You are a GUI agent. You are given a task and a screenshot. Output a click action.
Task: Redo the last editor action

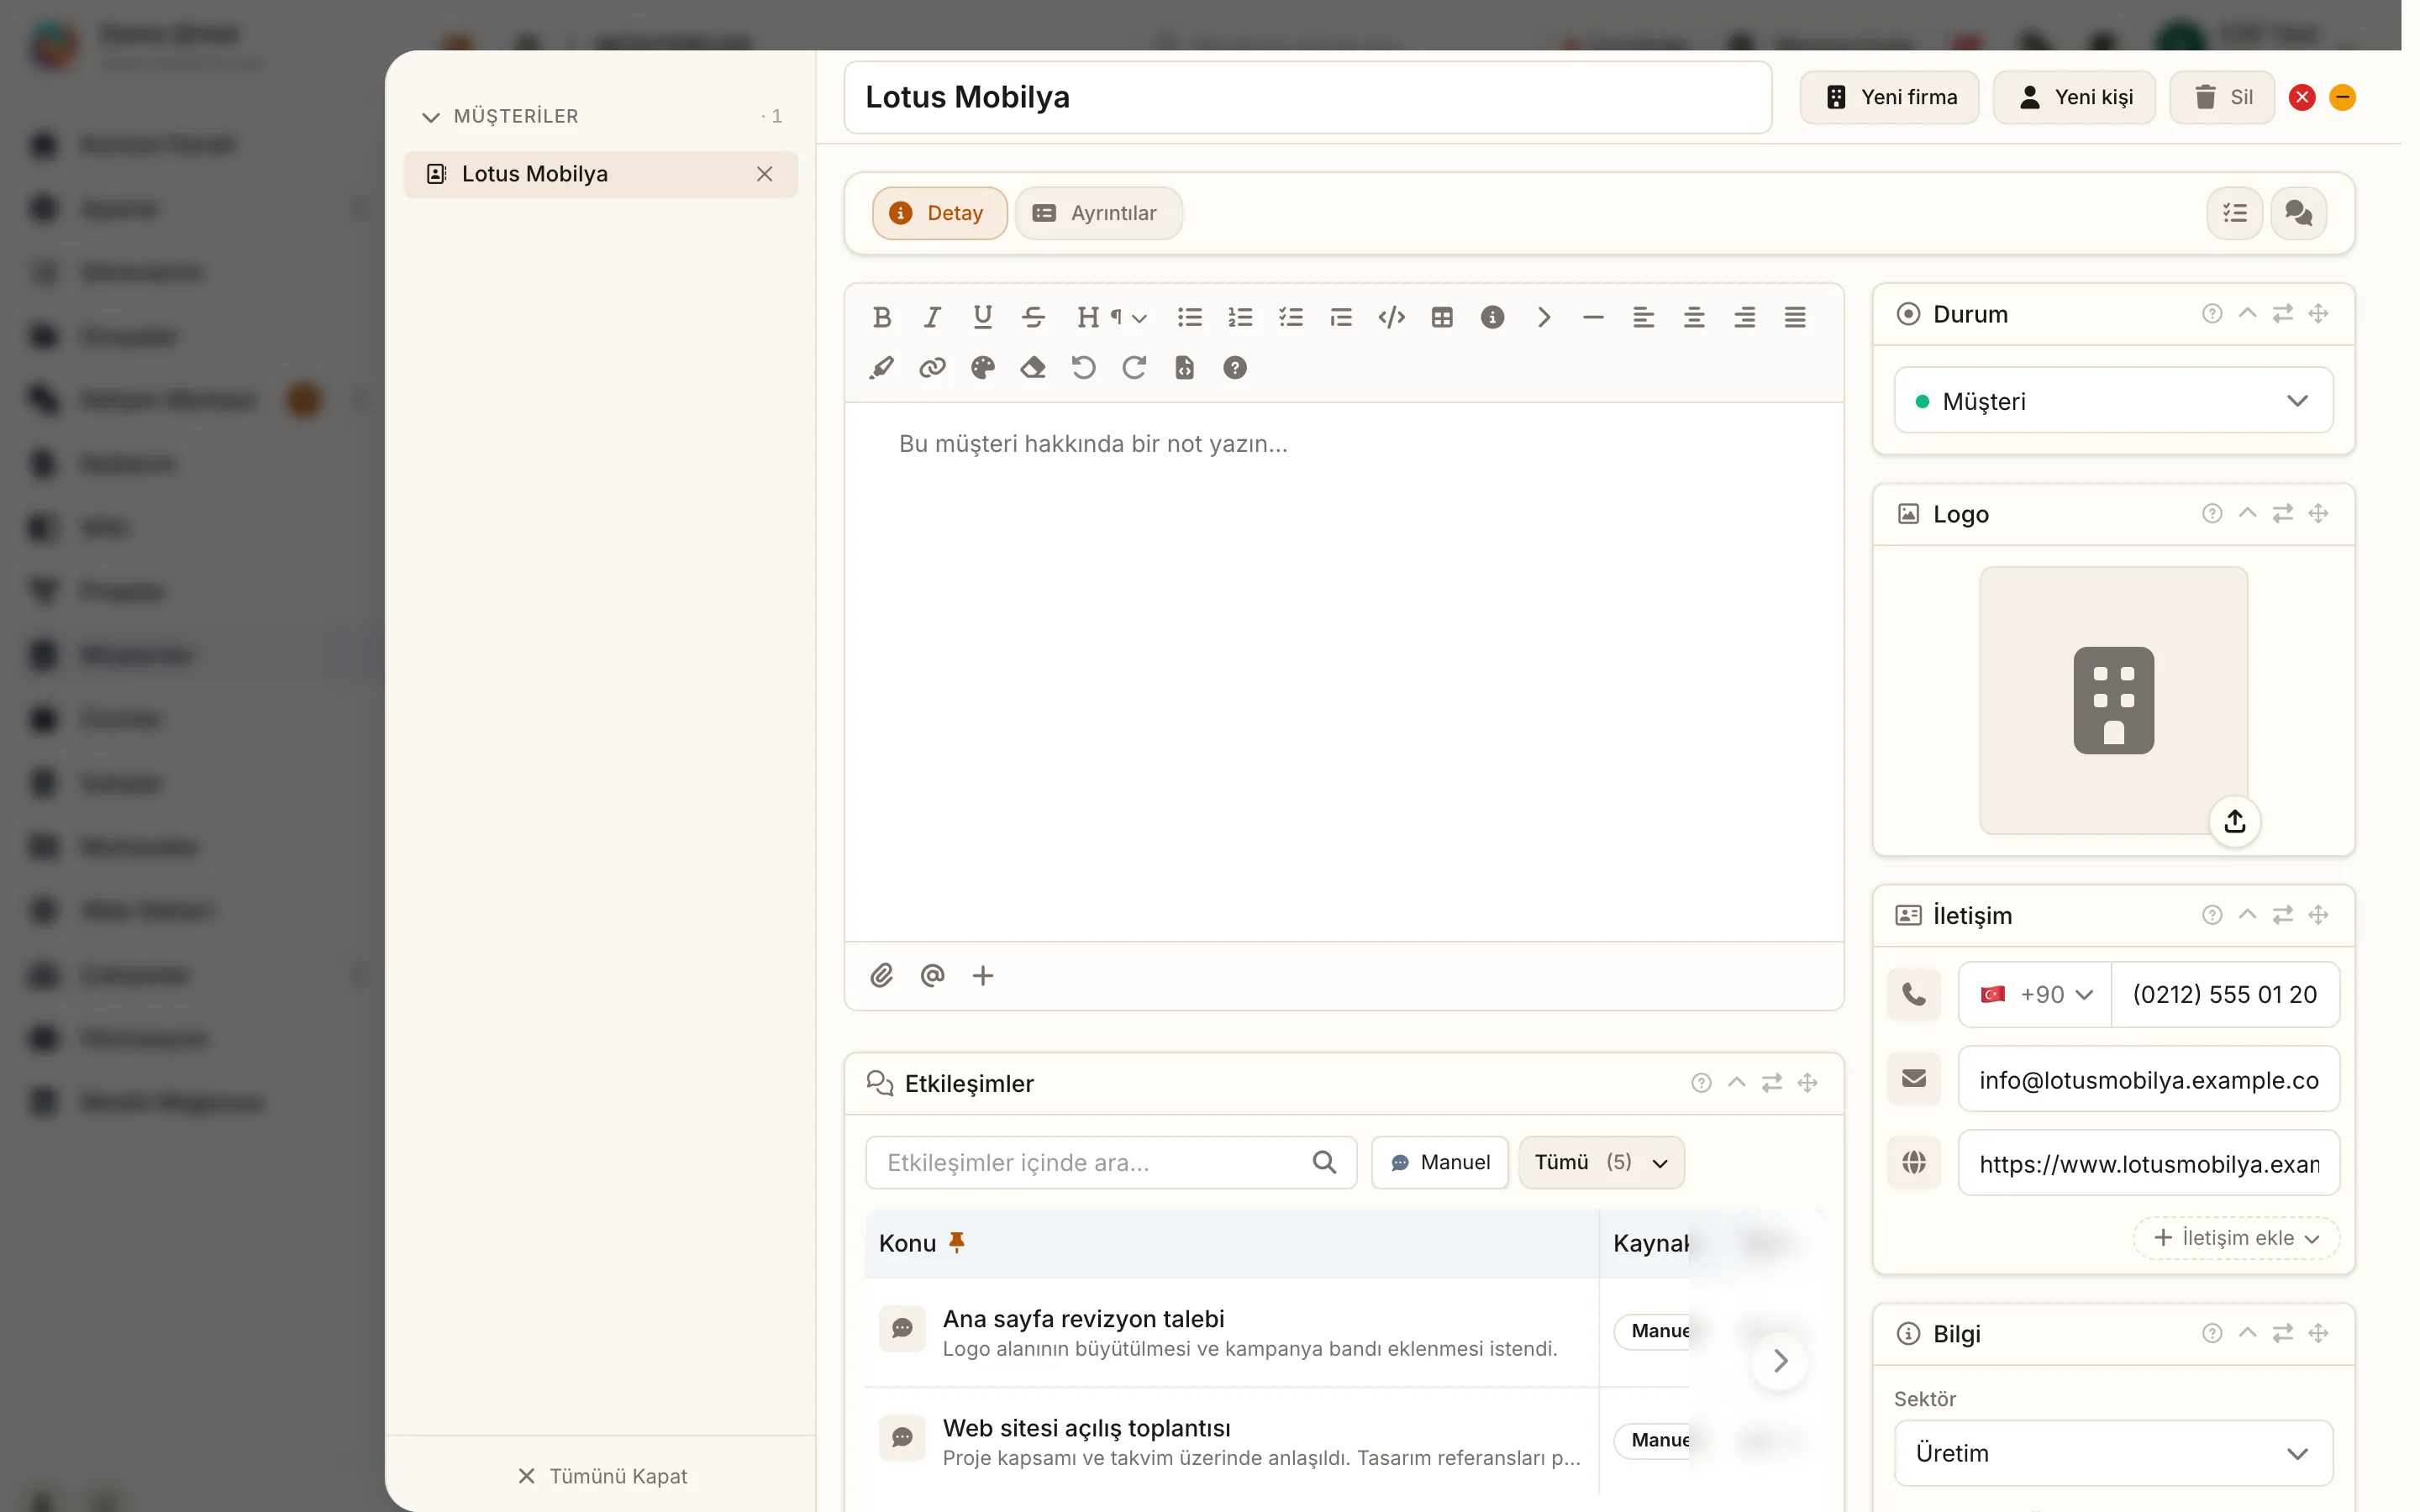point(1134,368)
